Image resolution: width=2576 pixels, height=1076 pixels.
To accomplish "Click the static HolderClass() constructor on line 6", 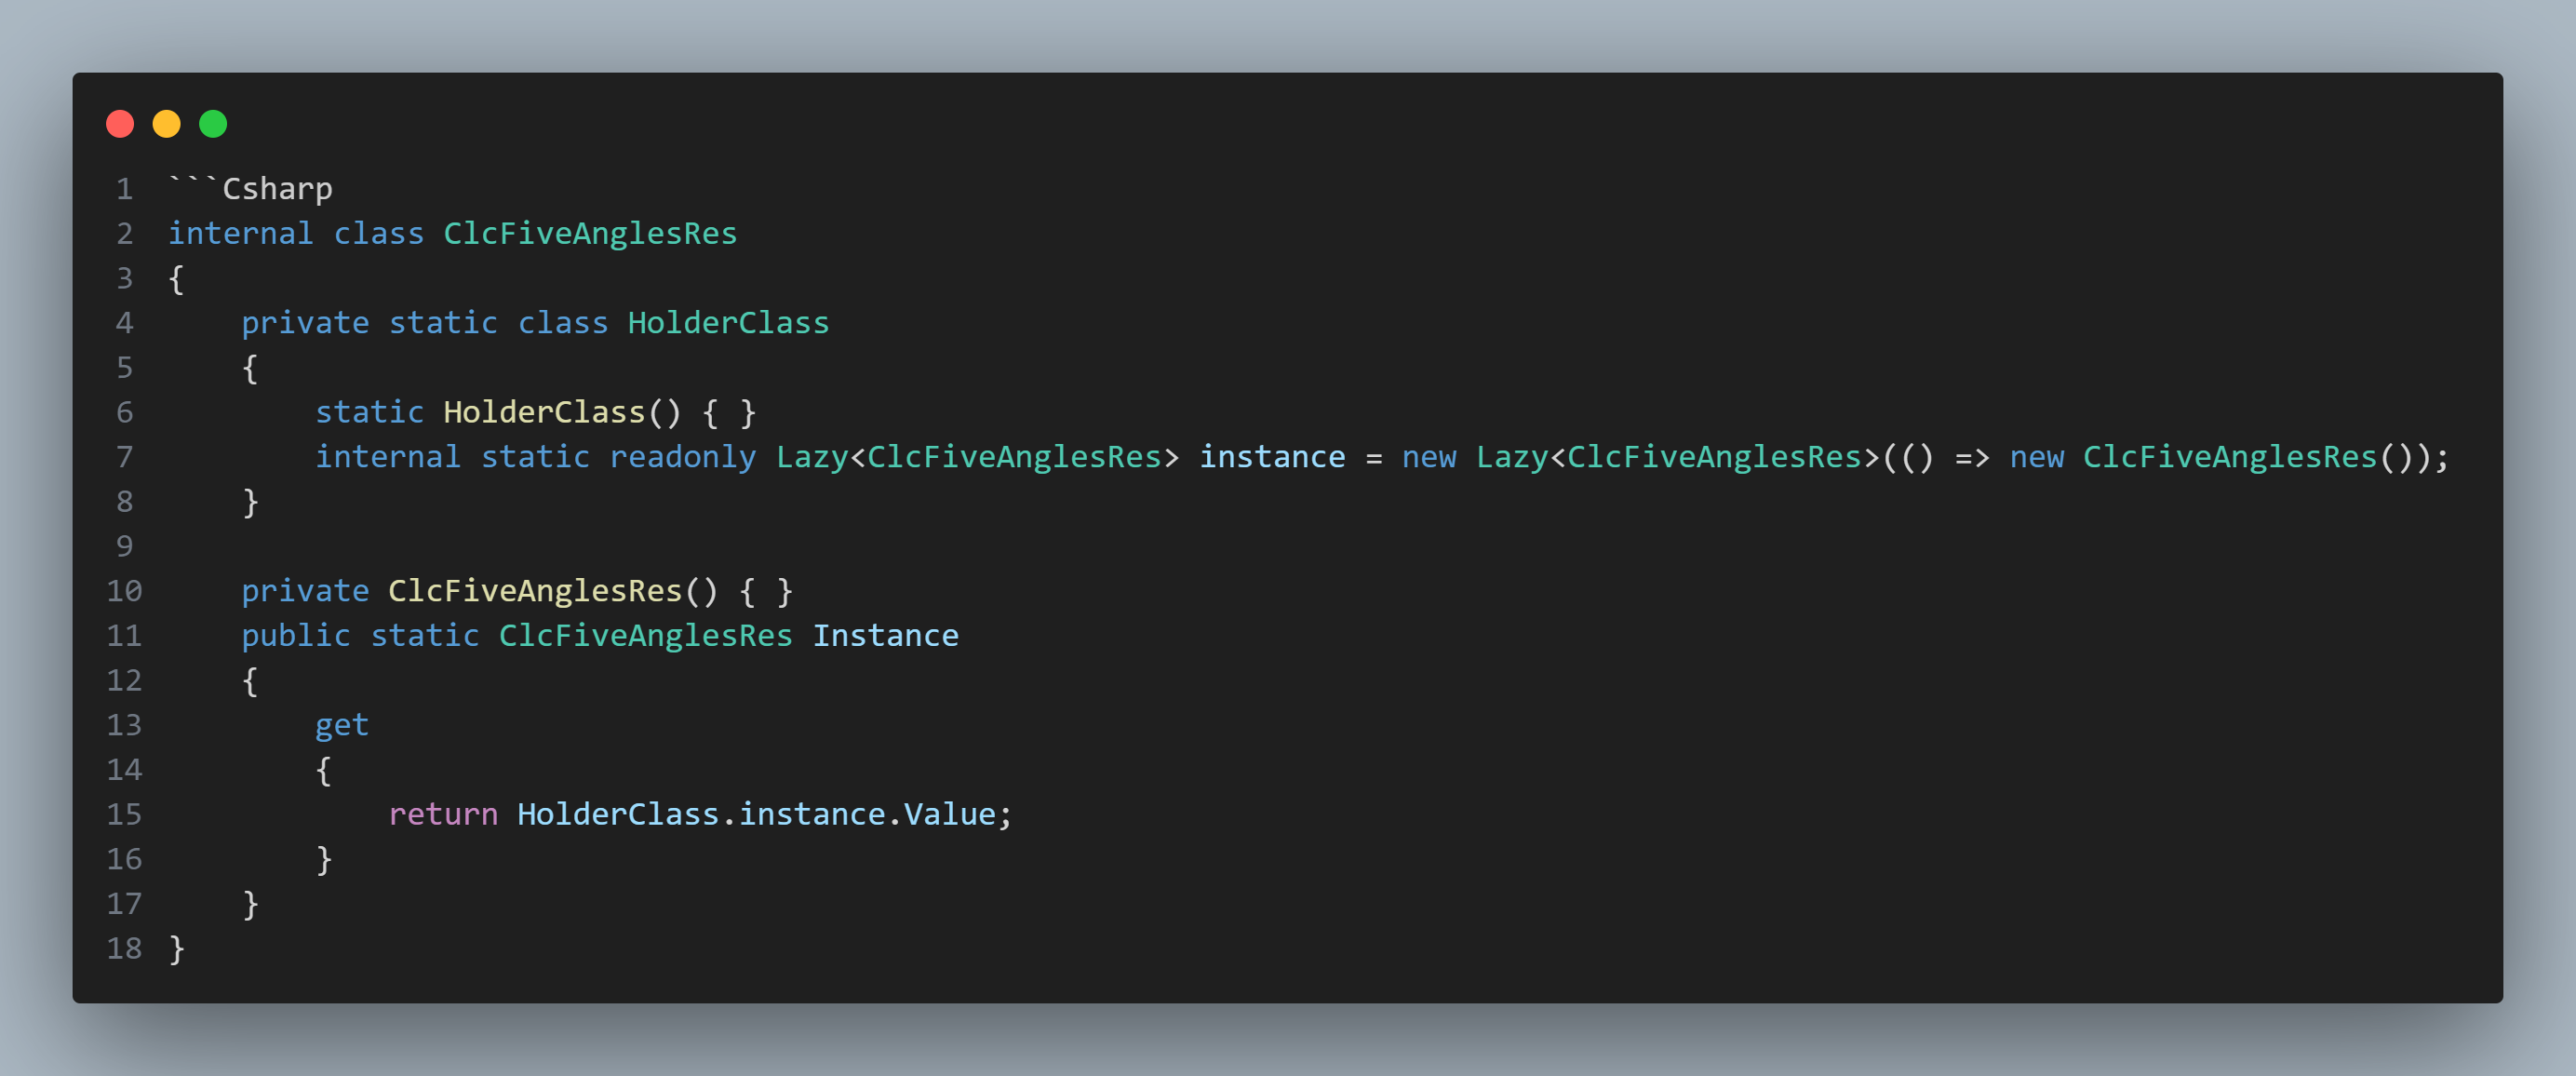I will pyautogui.click(x=536, y=412).
